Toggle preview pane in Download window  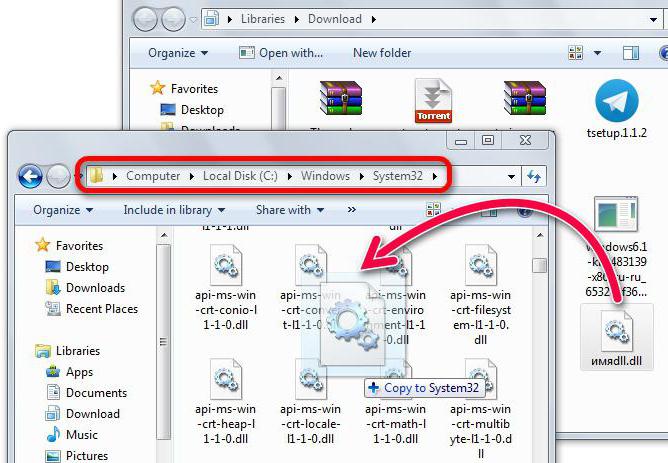point(631,53)
